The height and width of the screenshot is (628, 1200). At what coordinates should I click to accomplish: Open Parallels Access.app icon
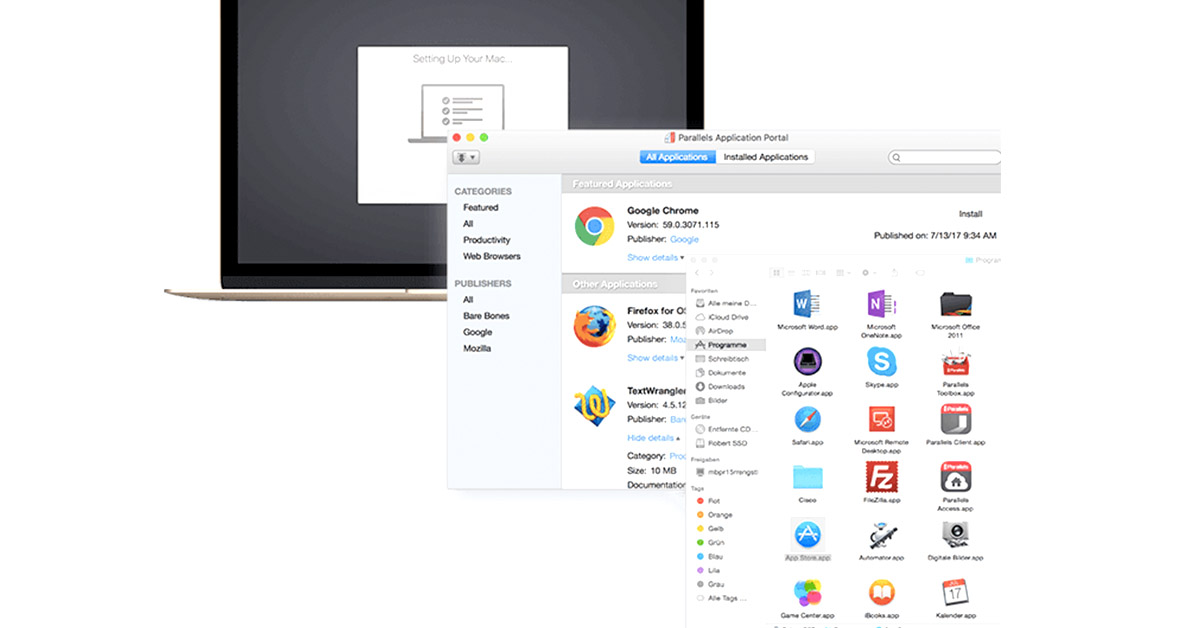point(957,477)
